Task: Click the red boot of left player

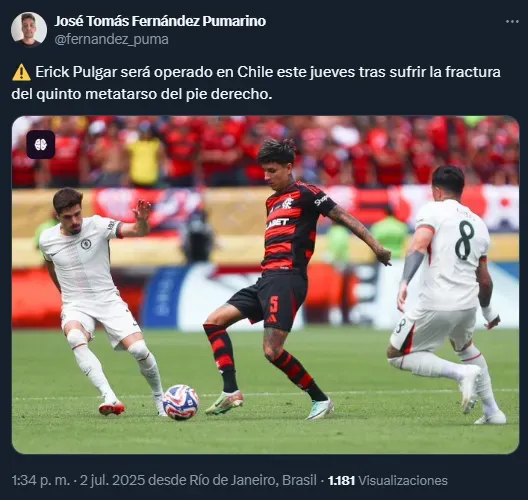Action: pos(111,408)
